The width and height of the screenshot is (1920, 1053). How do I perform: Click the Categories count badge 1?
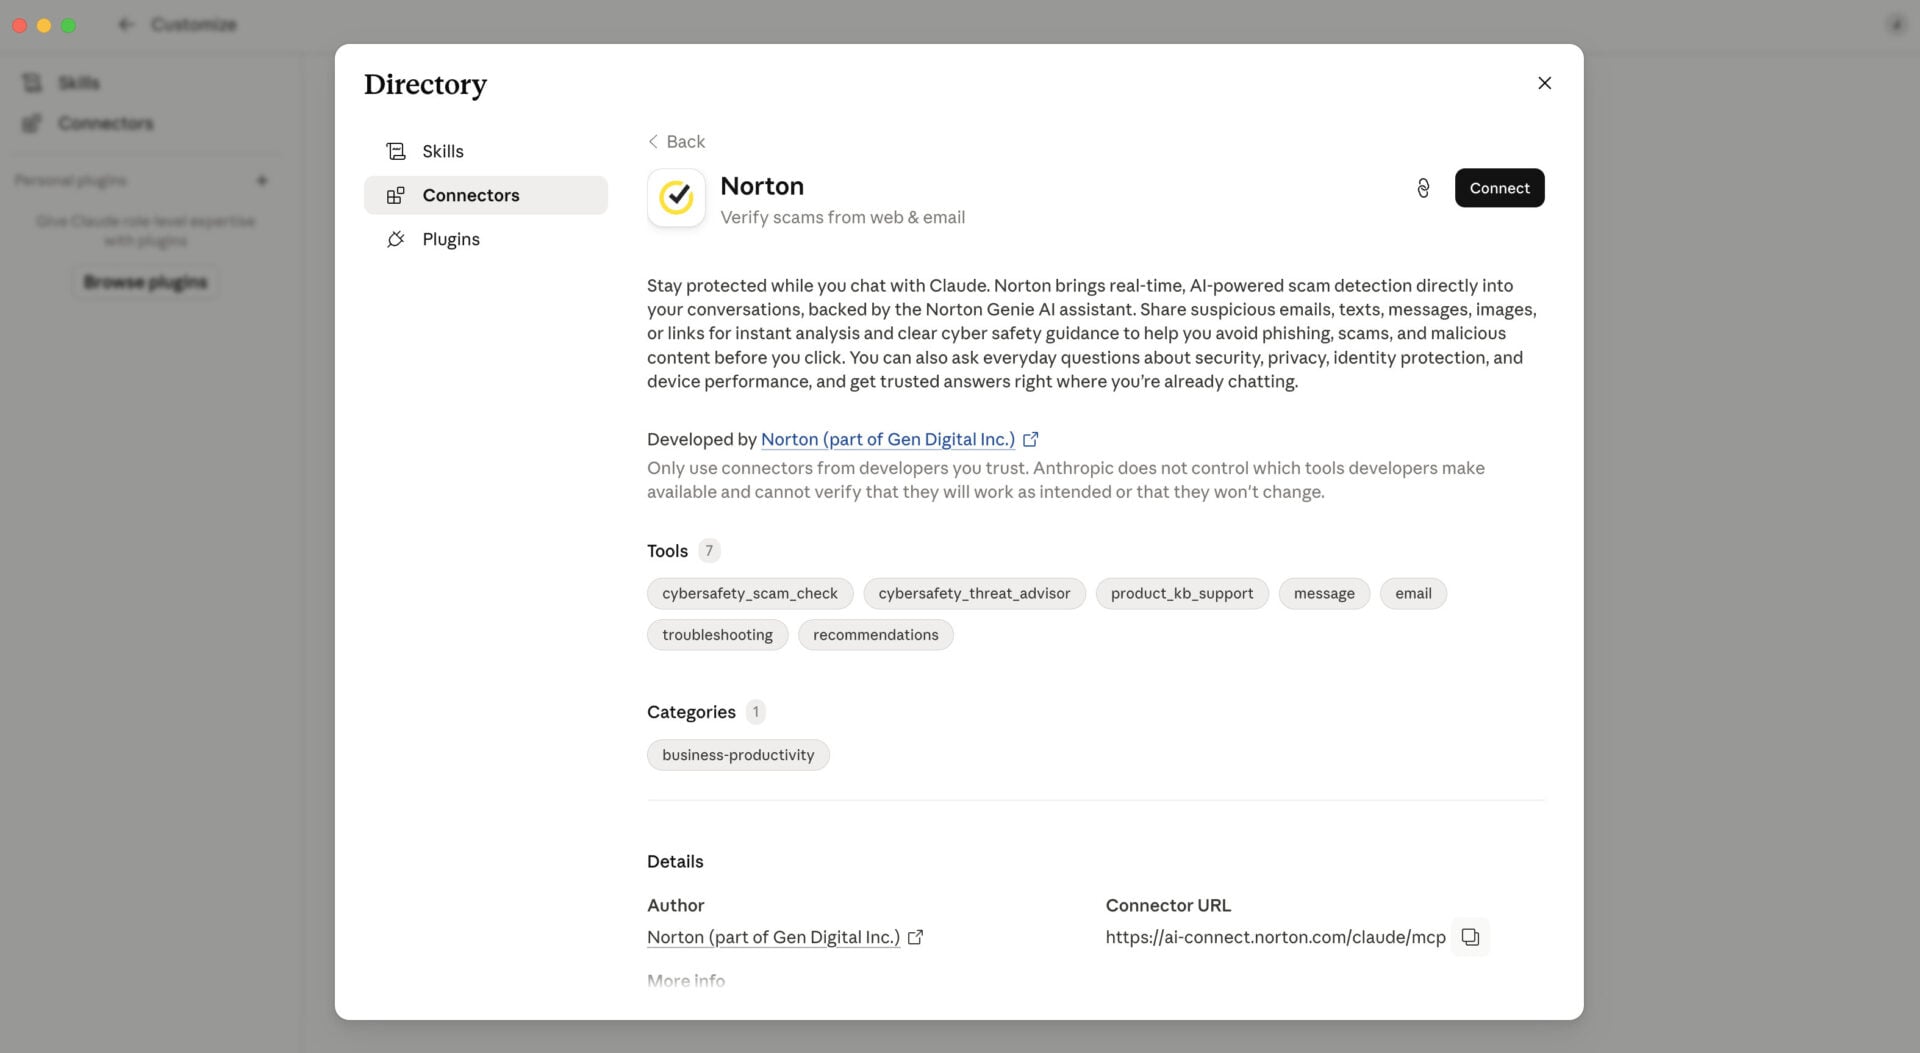click(756, 712)
